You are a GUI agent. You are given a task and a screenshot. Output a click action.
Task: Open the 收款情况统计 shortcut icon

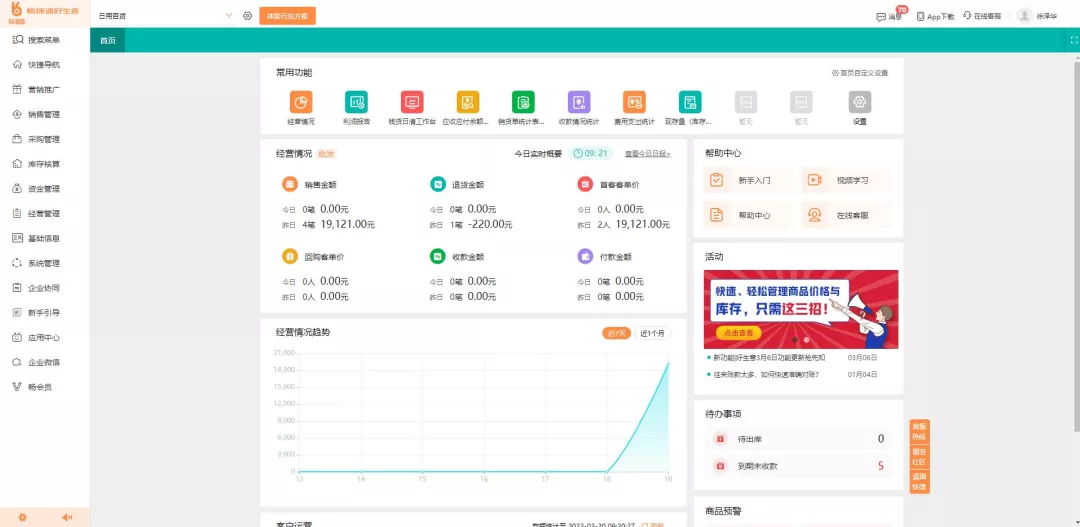point(579,102)
